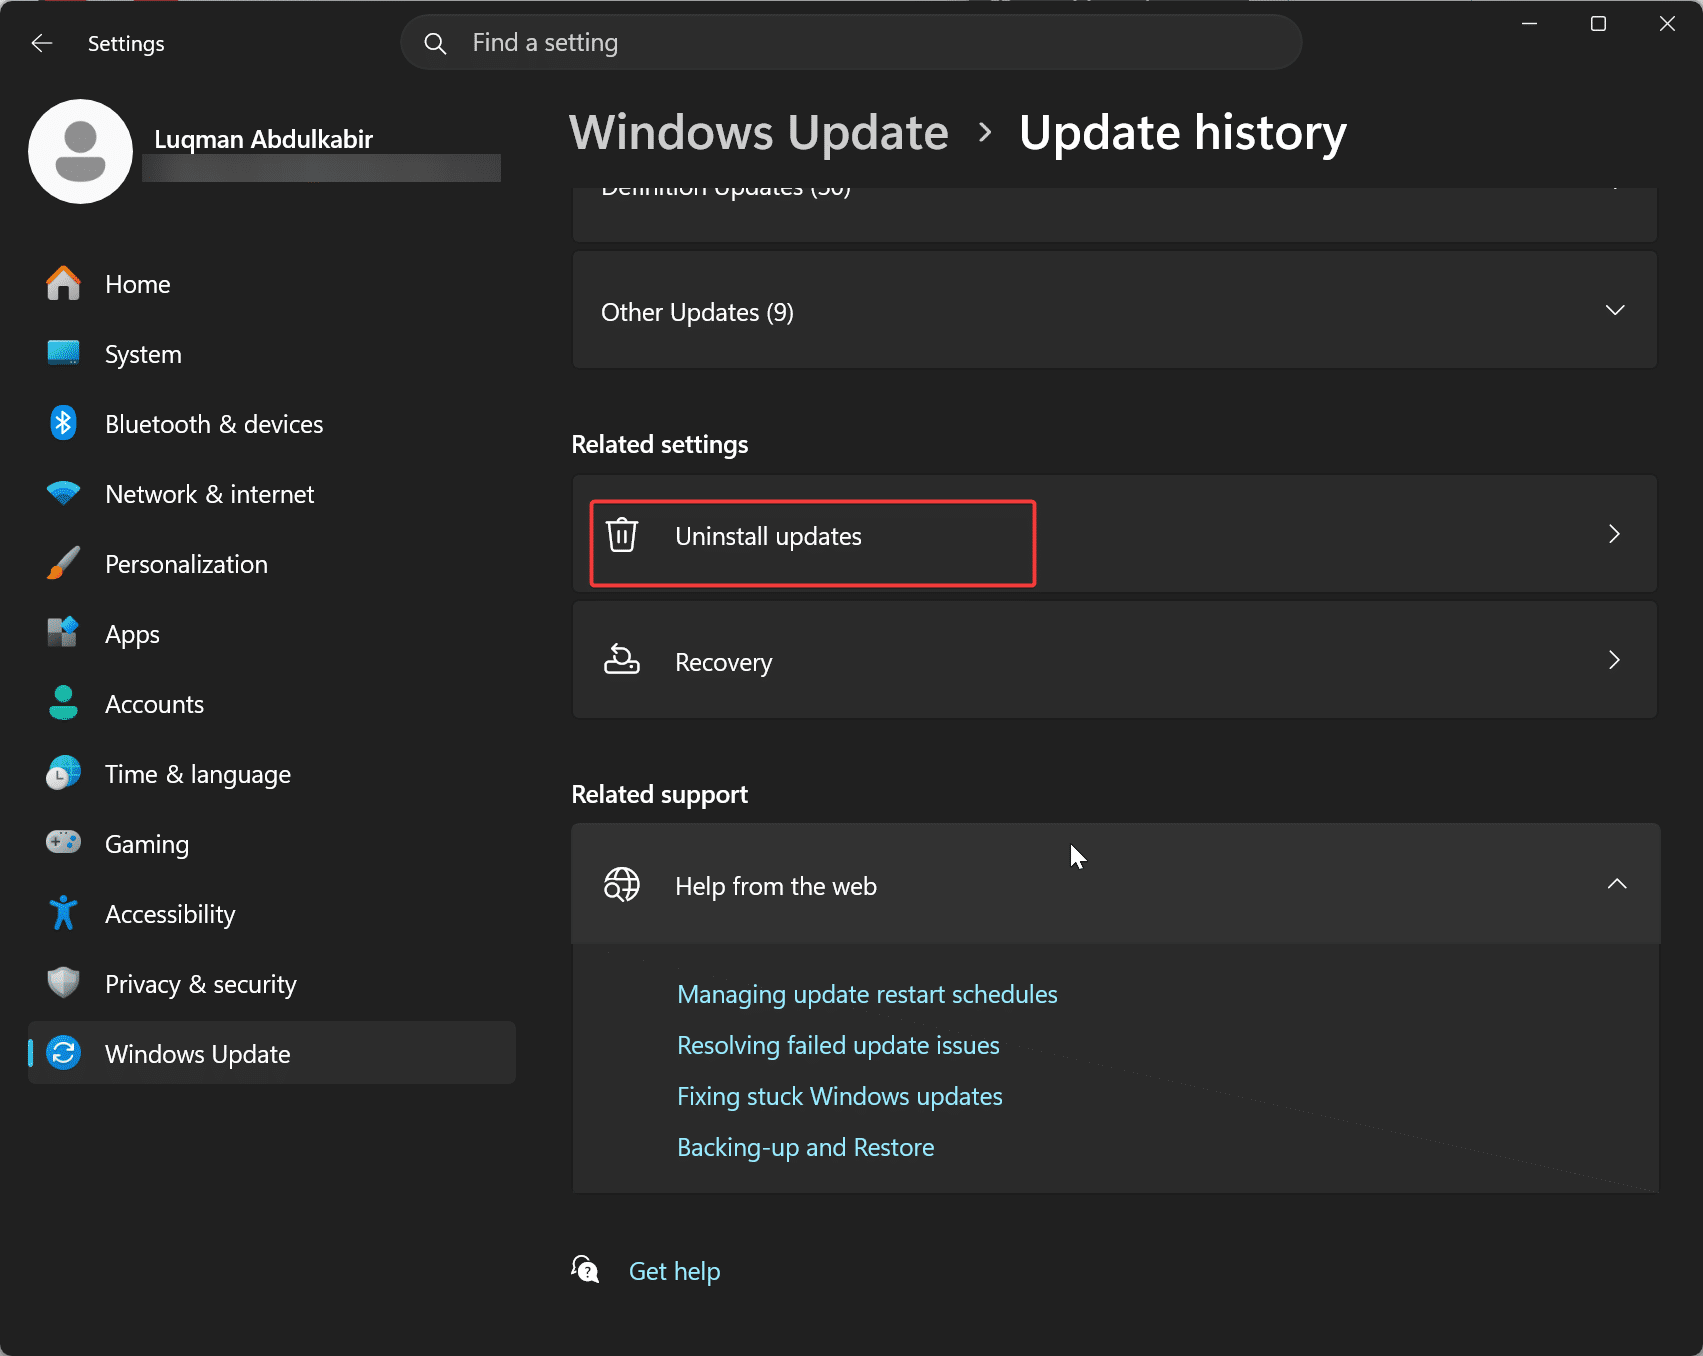
Task: Open Bluetooth & devices settings
Action: (x=272, y=424)
